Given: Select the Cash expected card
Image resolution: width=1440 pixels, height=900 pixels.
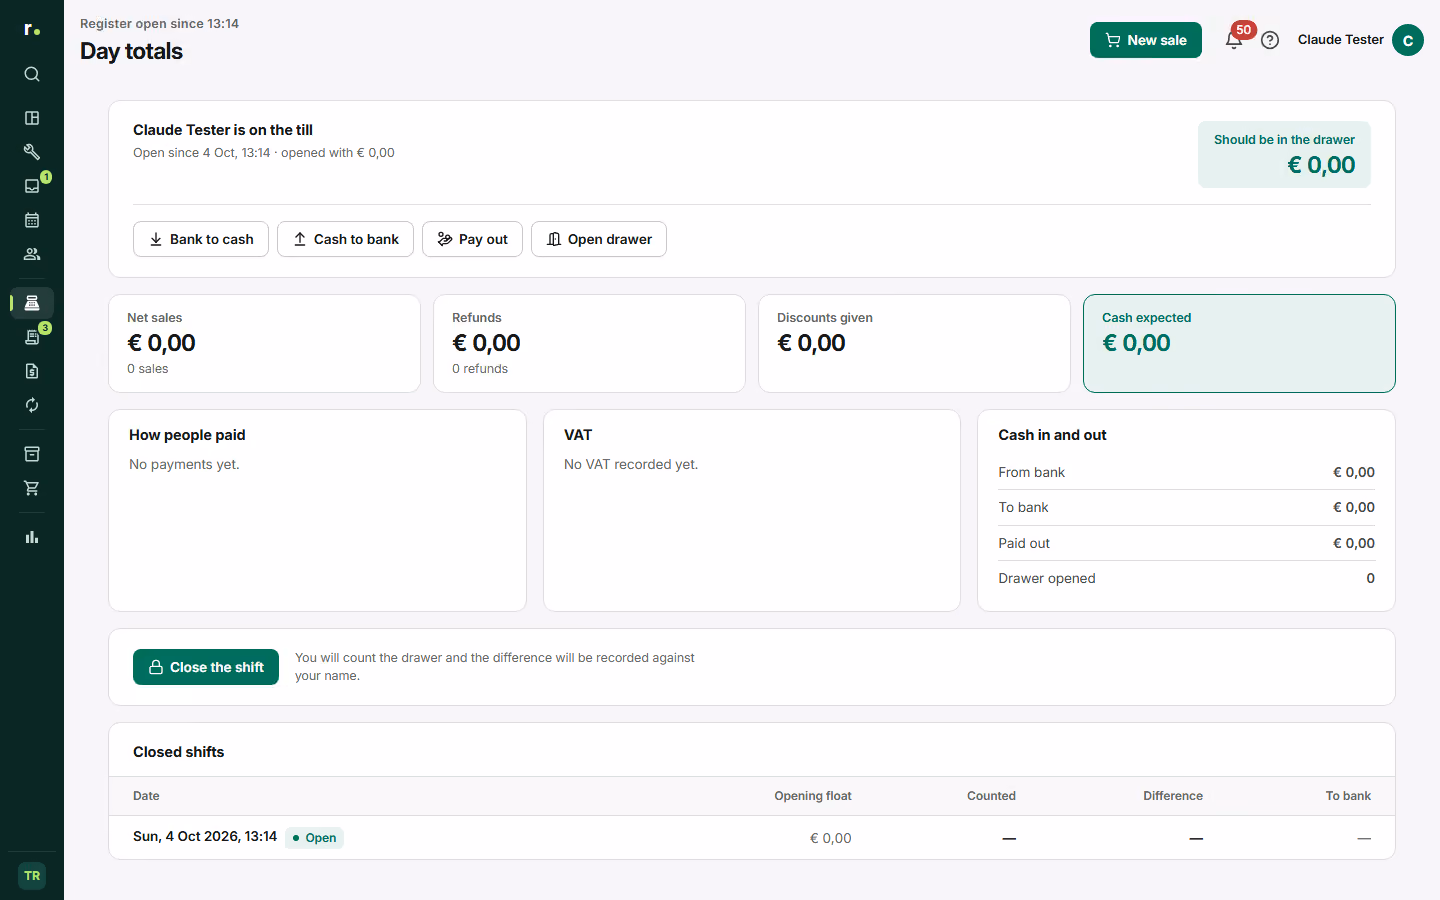Looking at the screenshot, I should (x=1239, y=343).
